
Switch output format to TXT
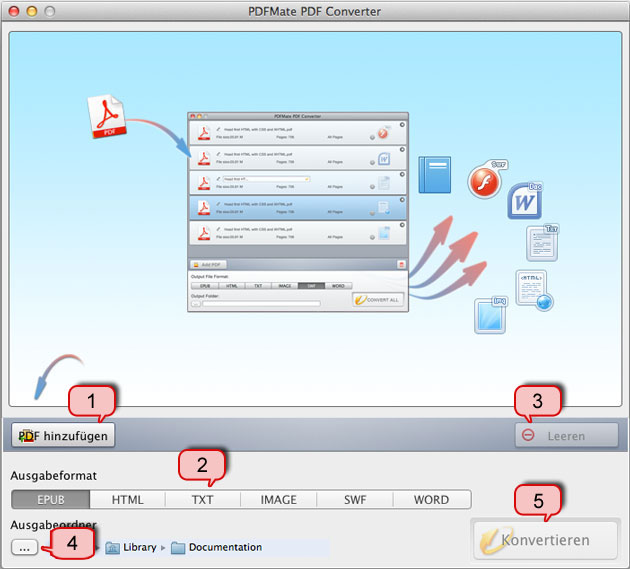pyautogui.click(x=202, y=499)
